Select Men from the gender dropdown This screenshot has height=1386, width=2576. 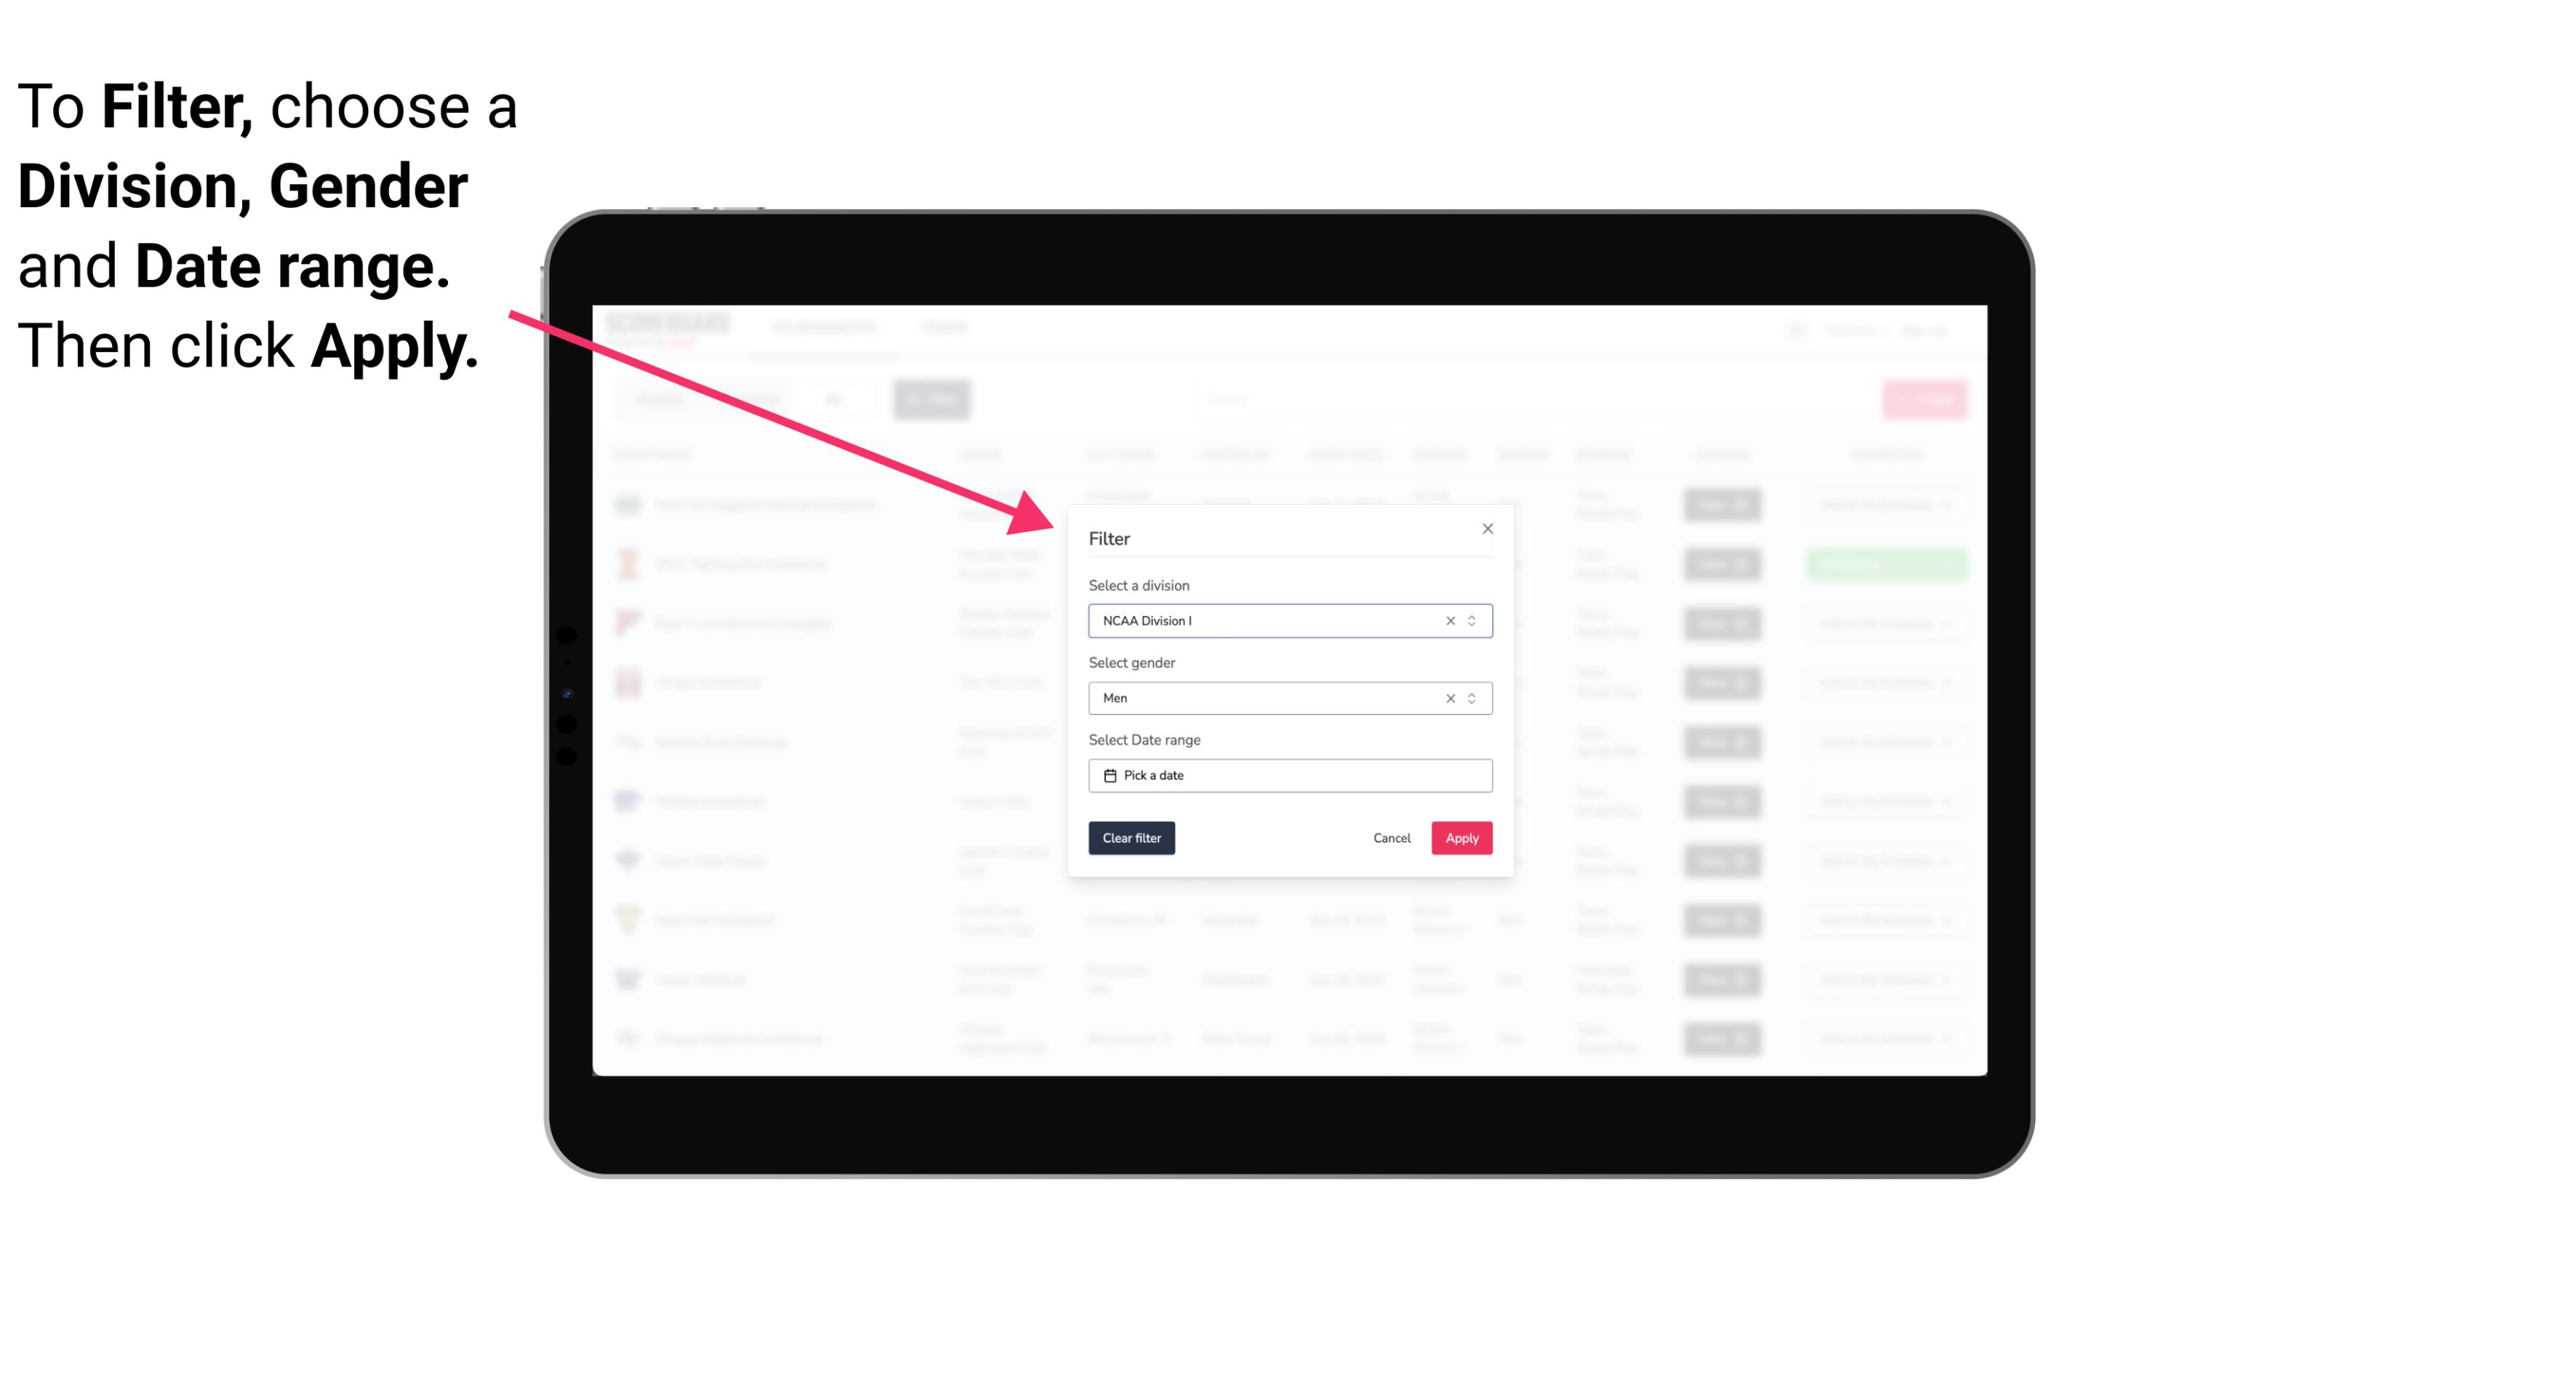(x=1287, y=698)
